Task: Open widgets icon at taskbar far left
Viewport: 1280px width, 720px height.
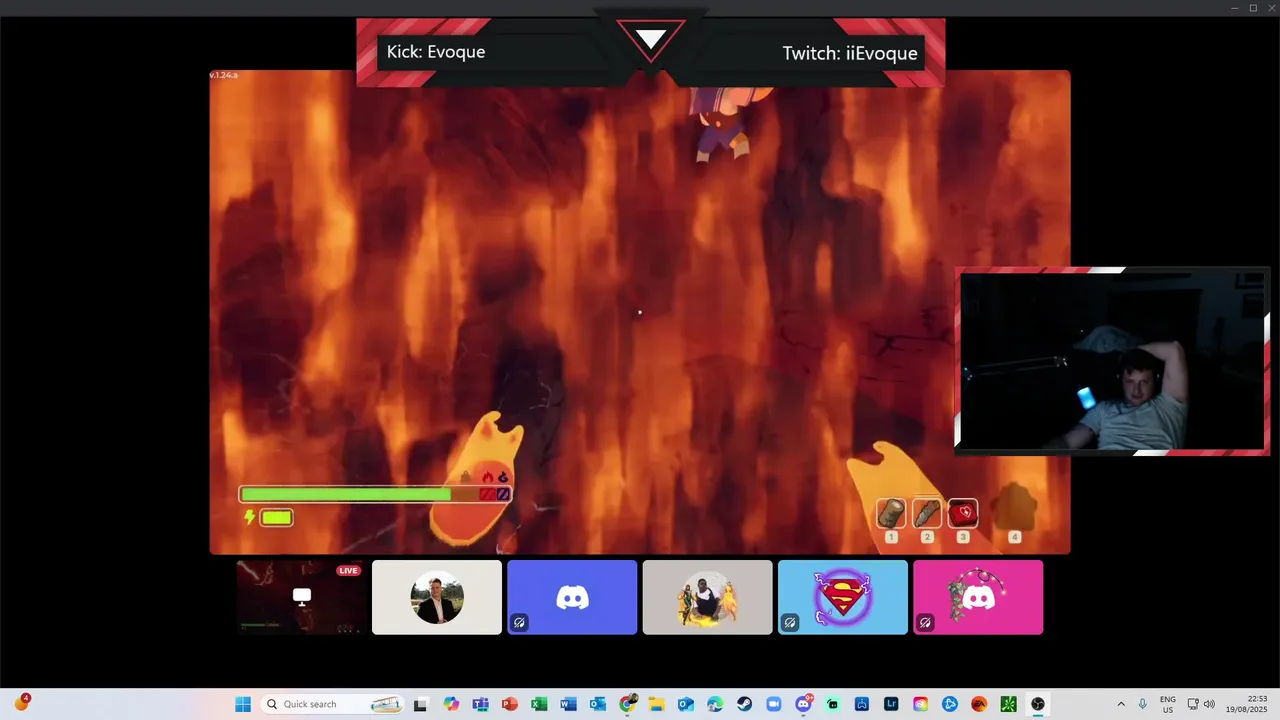Action: (21, 703)
